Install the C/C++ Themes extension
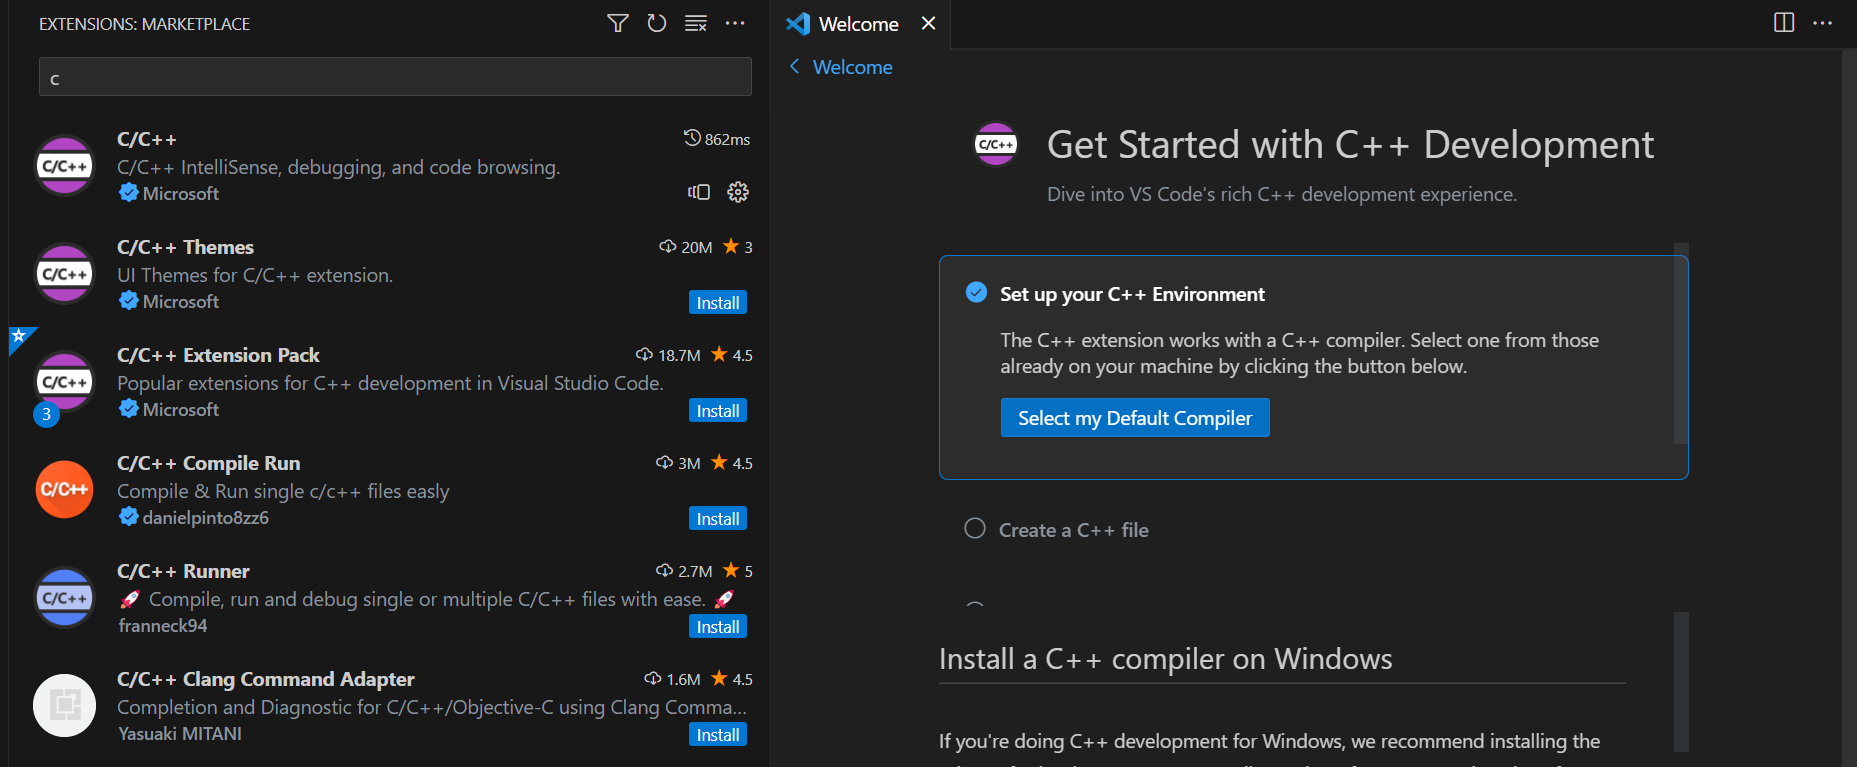Image resolution: width=1857 pixels, height=767 pixels. coord(718,303)
